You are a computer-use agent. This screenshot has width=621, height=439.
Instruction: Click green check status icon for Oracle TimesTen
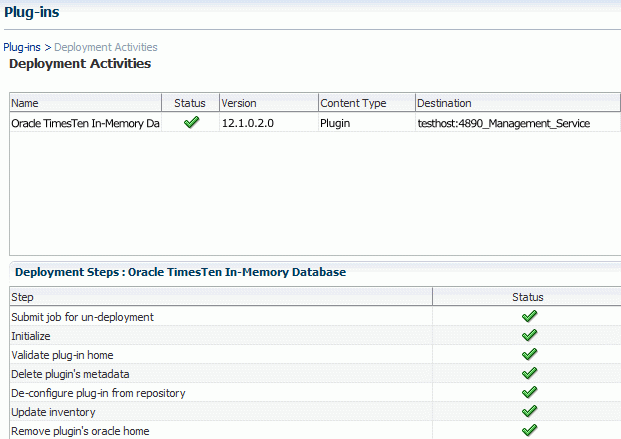(191, 122)
